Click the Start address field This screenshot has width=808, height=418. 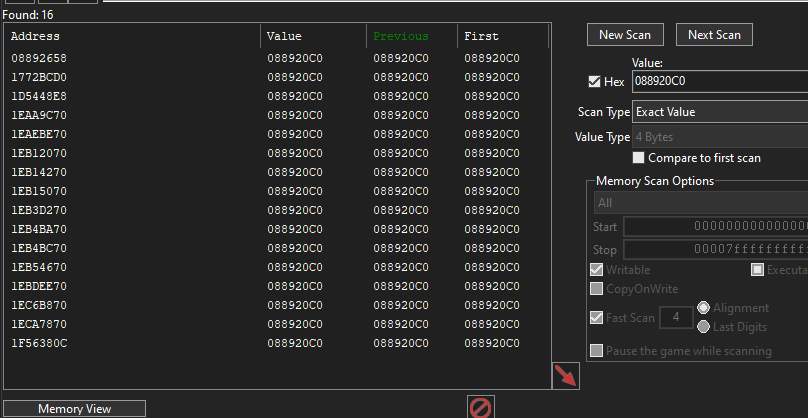tap(716, 227)
